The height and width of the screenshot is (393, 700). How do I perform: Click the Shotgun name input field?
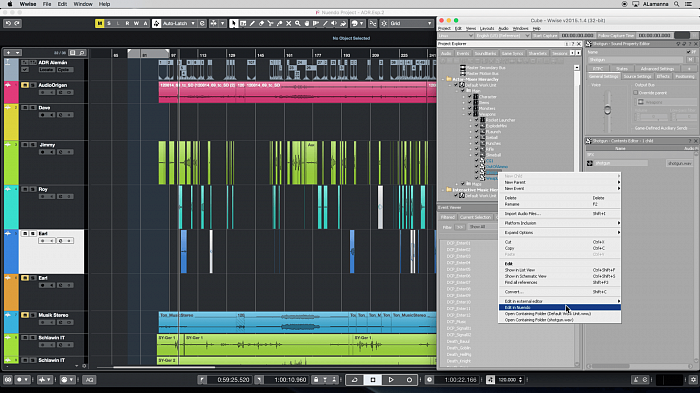(x=636, y=59)
